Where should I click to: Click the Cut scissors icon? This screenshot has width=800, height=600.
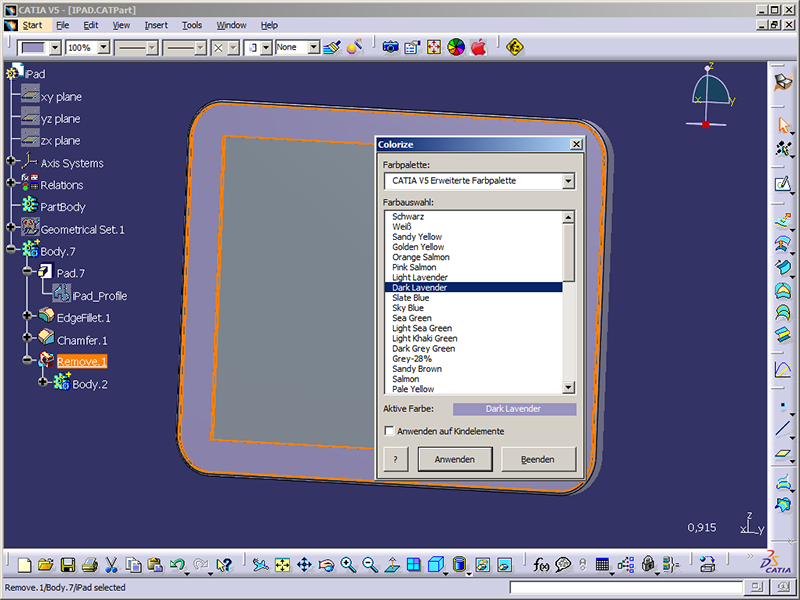pos(111,564)
